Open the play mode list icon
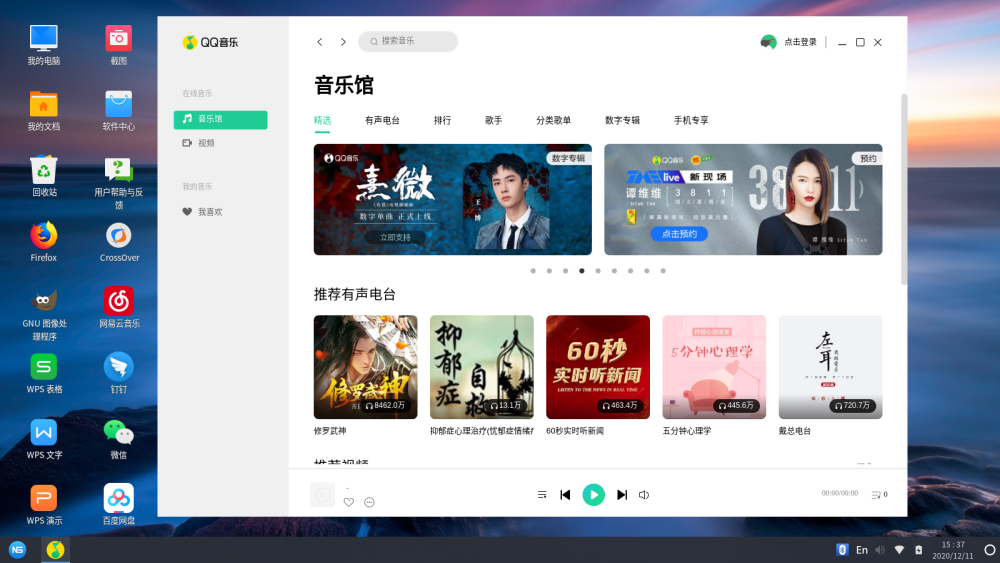1000x563 pixels. pyautogui.click(x=542, y=495)
